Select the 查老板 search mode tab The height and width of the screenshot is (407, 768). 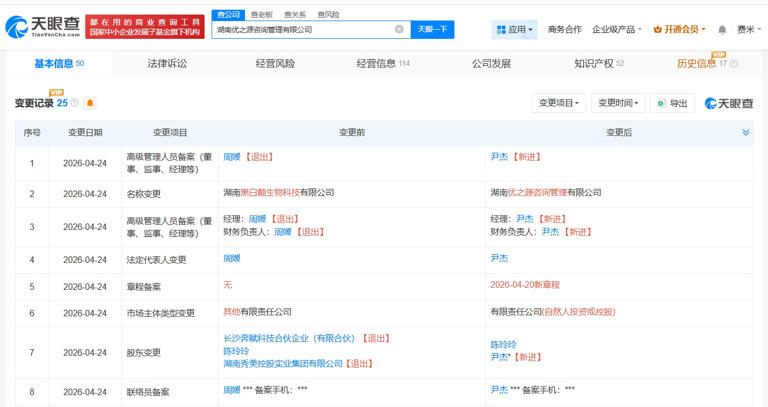tap(261, 15)
